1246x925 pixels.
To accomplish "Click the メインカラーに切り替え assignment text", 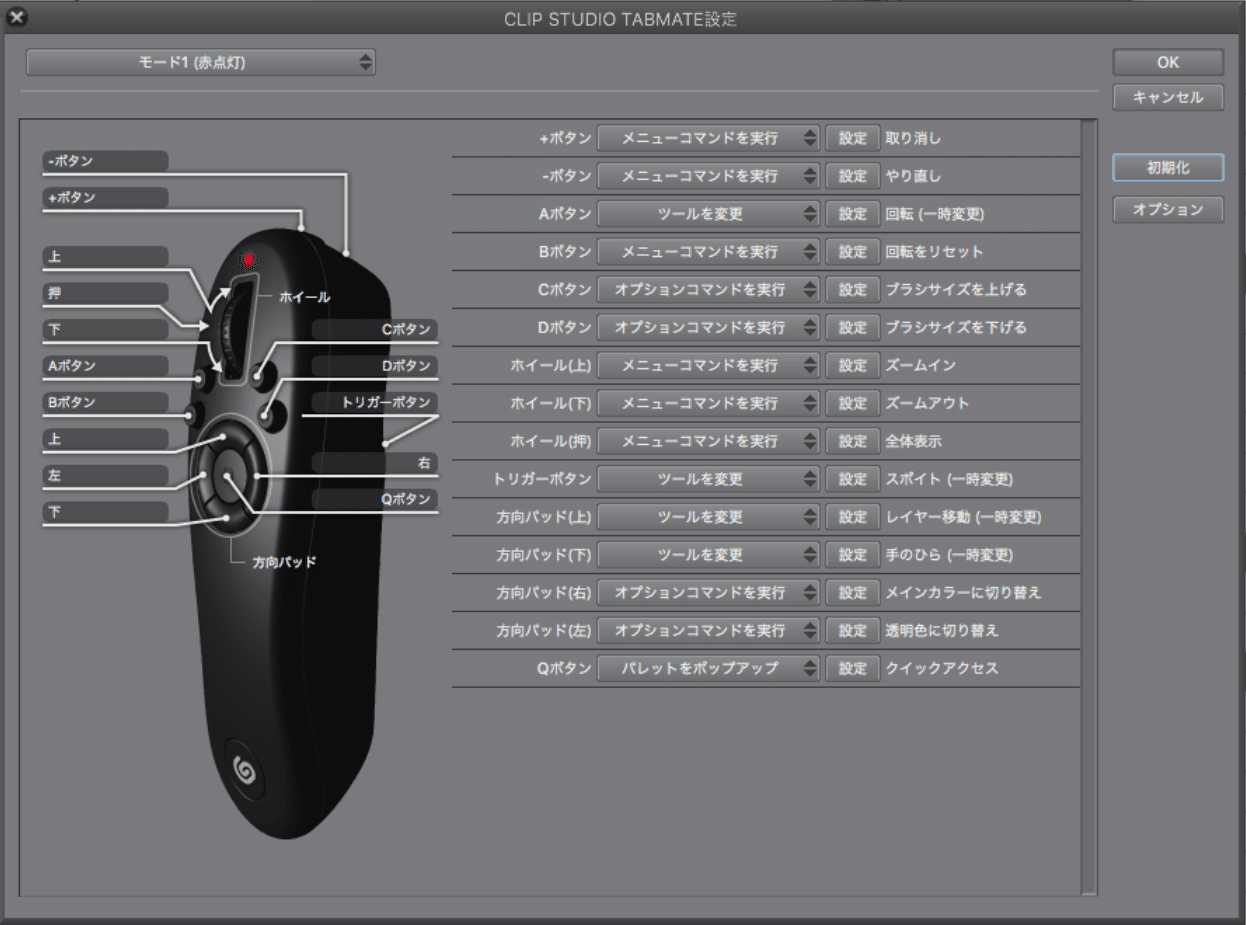I will pos(963,593).
